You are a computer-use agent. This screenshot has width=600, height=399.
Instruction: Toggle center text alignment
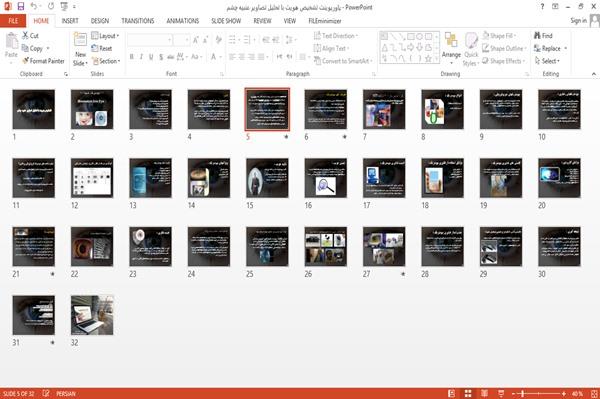coord(241,57)
